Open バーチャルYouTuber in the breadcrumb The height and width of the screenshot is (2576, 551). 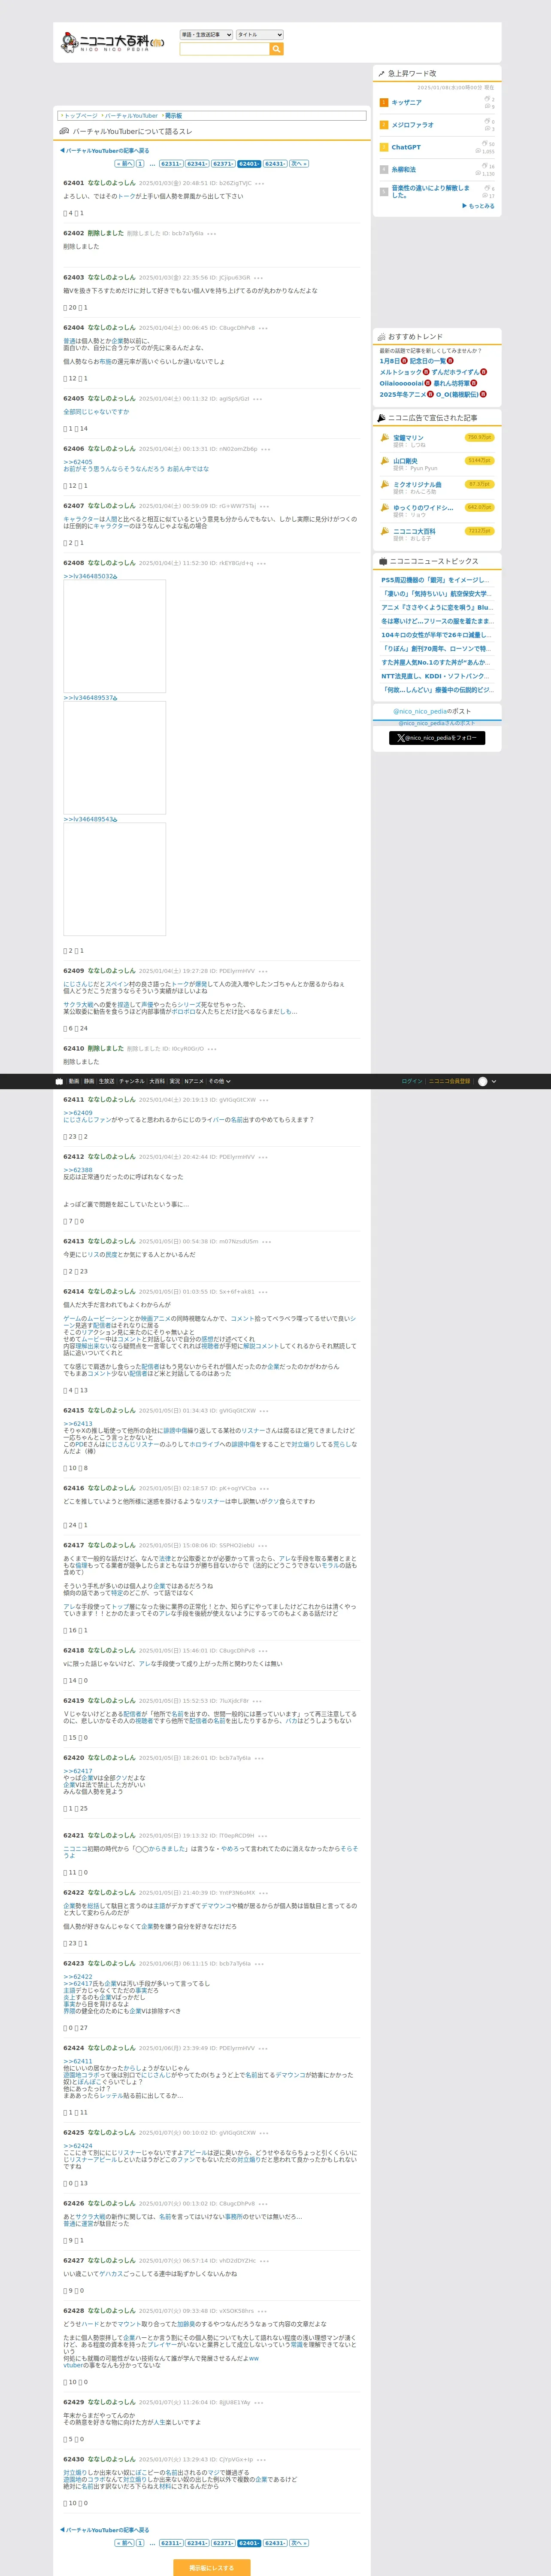130,116
